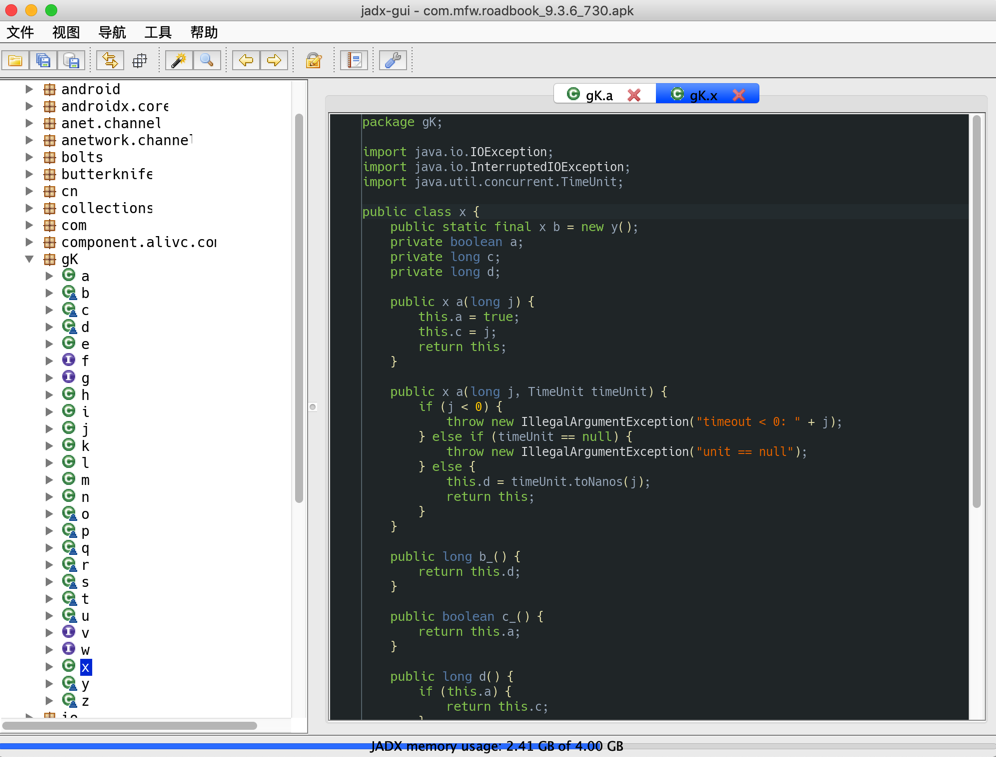Collapse the gK package
The width and height of the screenshot is (996, 757).
29,259
